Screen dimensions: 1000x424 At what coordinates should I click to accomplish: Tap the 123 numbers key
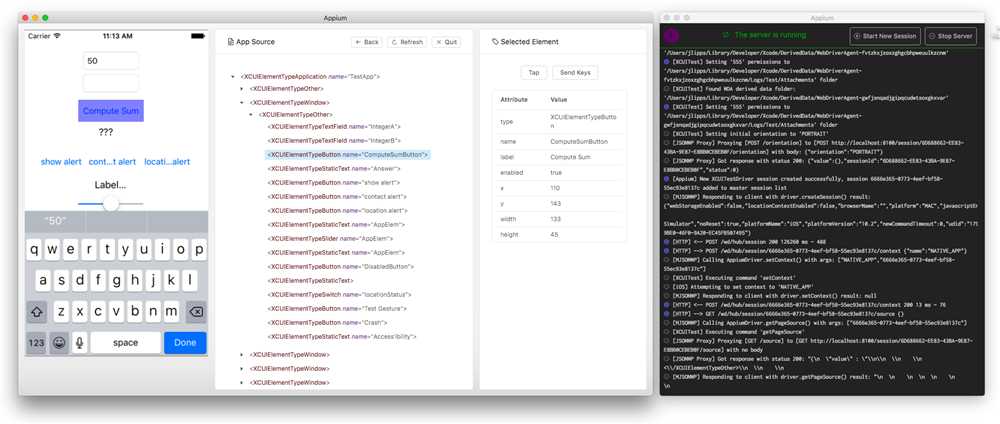tap(36, 343)
